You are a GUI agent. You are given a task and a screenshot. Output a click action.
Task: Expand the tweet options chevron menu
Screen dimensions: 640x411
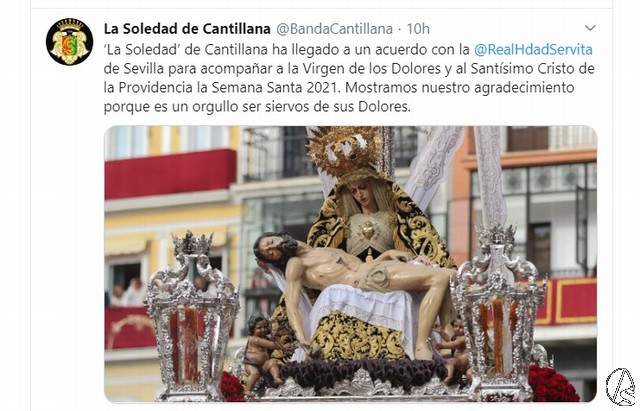(590, 28)
